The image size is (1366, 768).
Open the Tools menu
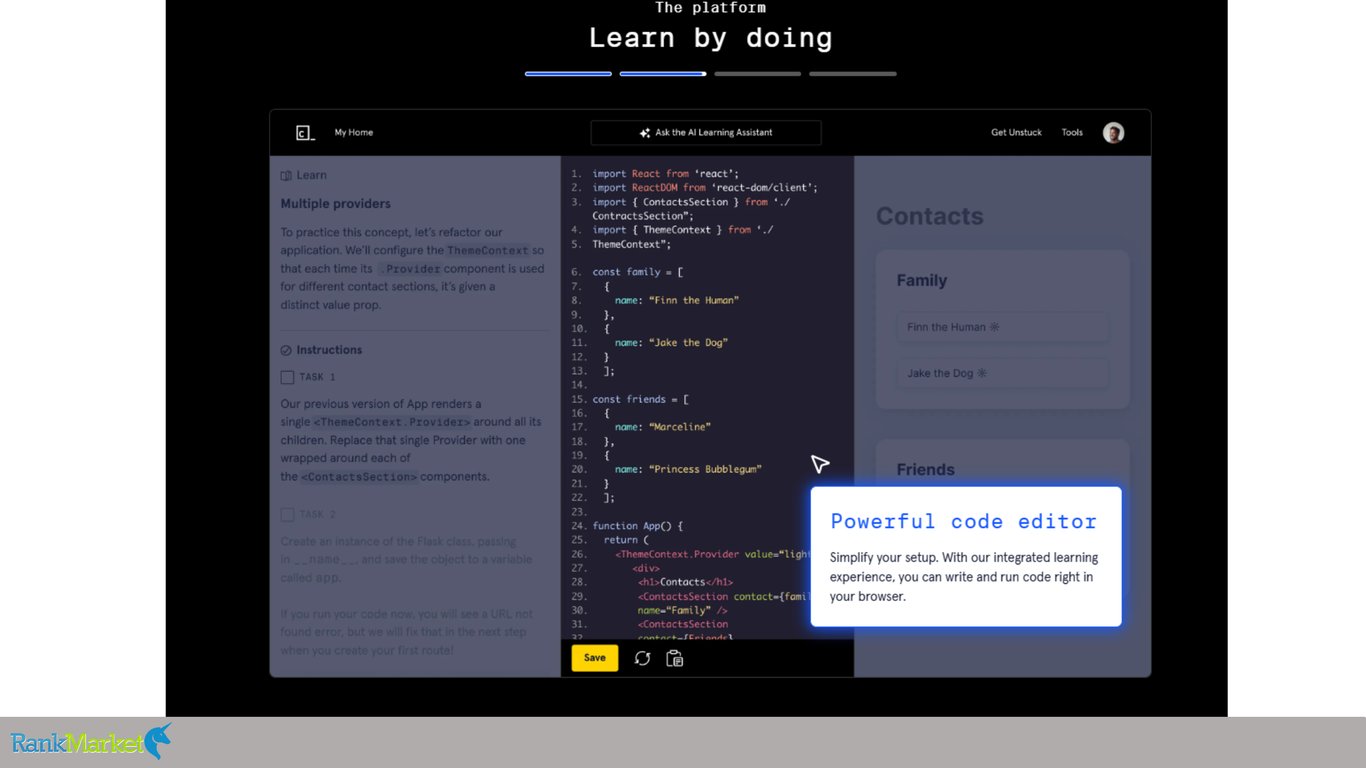pos(1072,132)
